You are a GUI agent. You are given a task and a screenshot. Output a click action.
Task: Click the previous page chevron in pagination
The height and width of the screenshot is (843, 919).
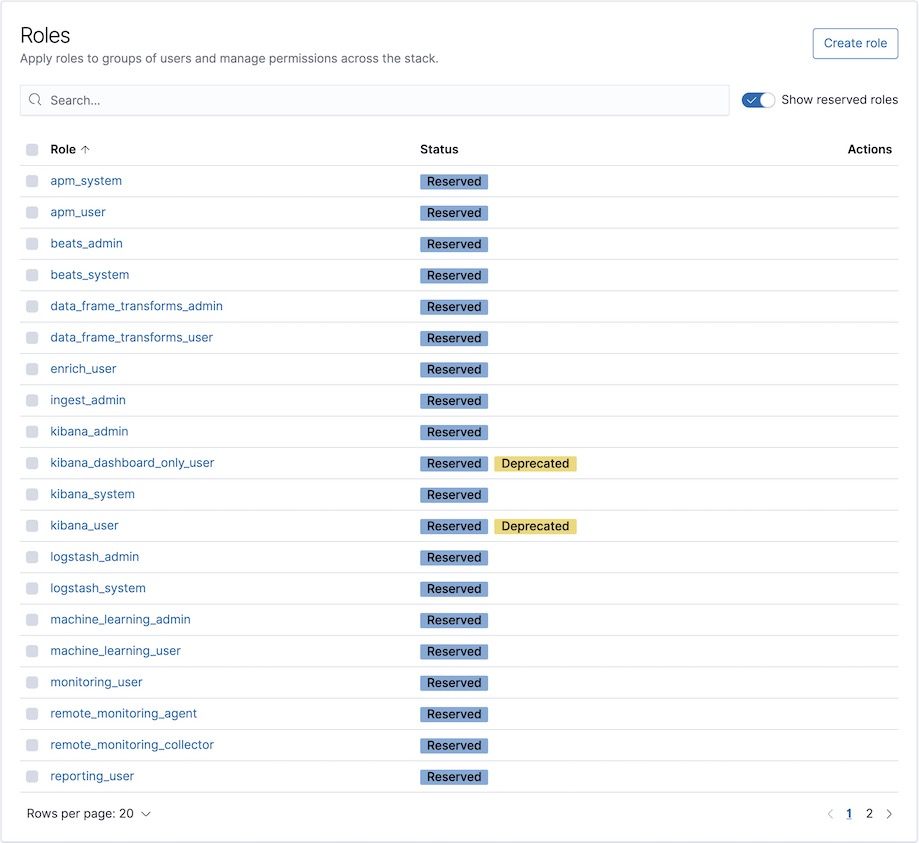(x=830, y=813)
